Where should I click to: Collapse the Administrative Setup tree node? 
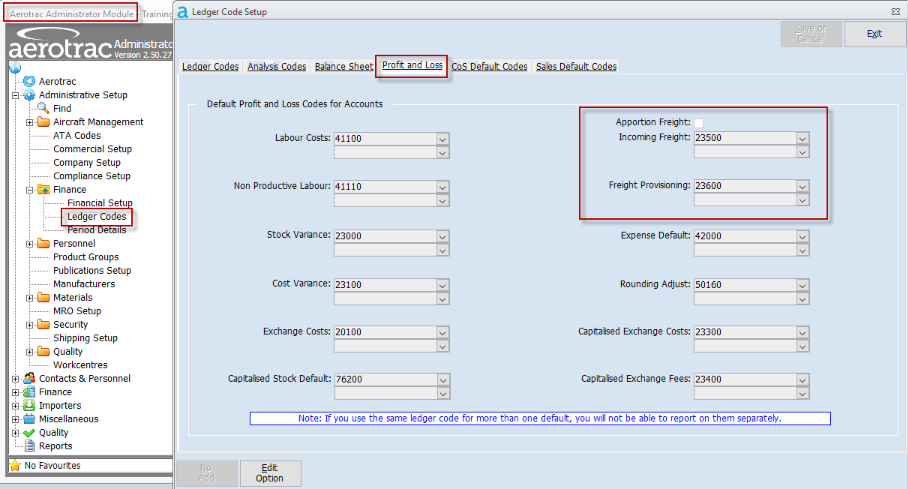[x=16, y=95]
